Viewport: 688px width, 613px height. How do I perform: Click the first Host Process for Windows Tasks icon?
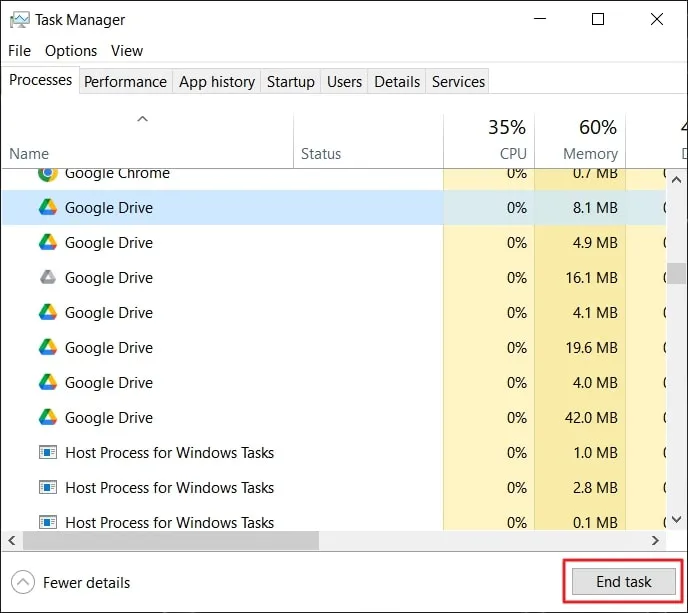[47, 453]
